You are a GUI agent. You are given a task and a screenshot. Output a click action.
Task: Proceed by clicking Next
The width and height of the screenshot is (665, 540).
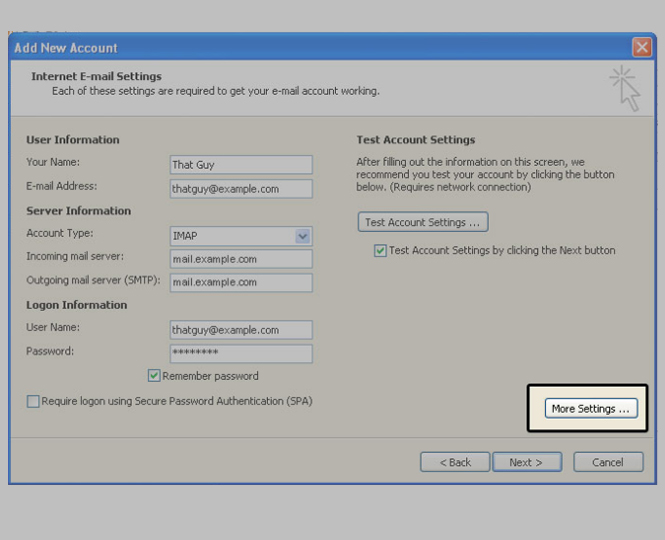coord(525,462)
